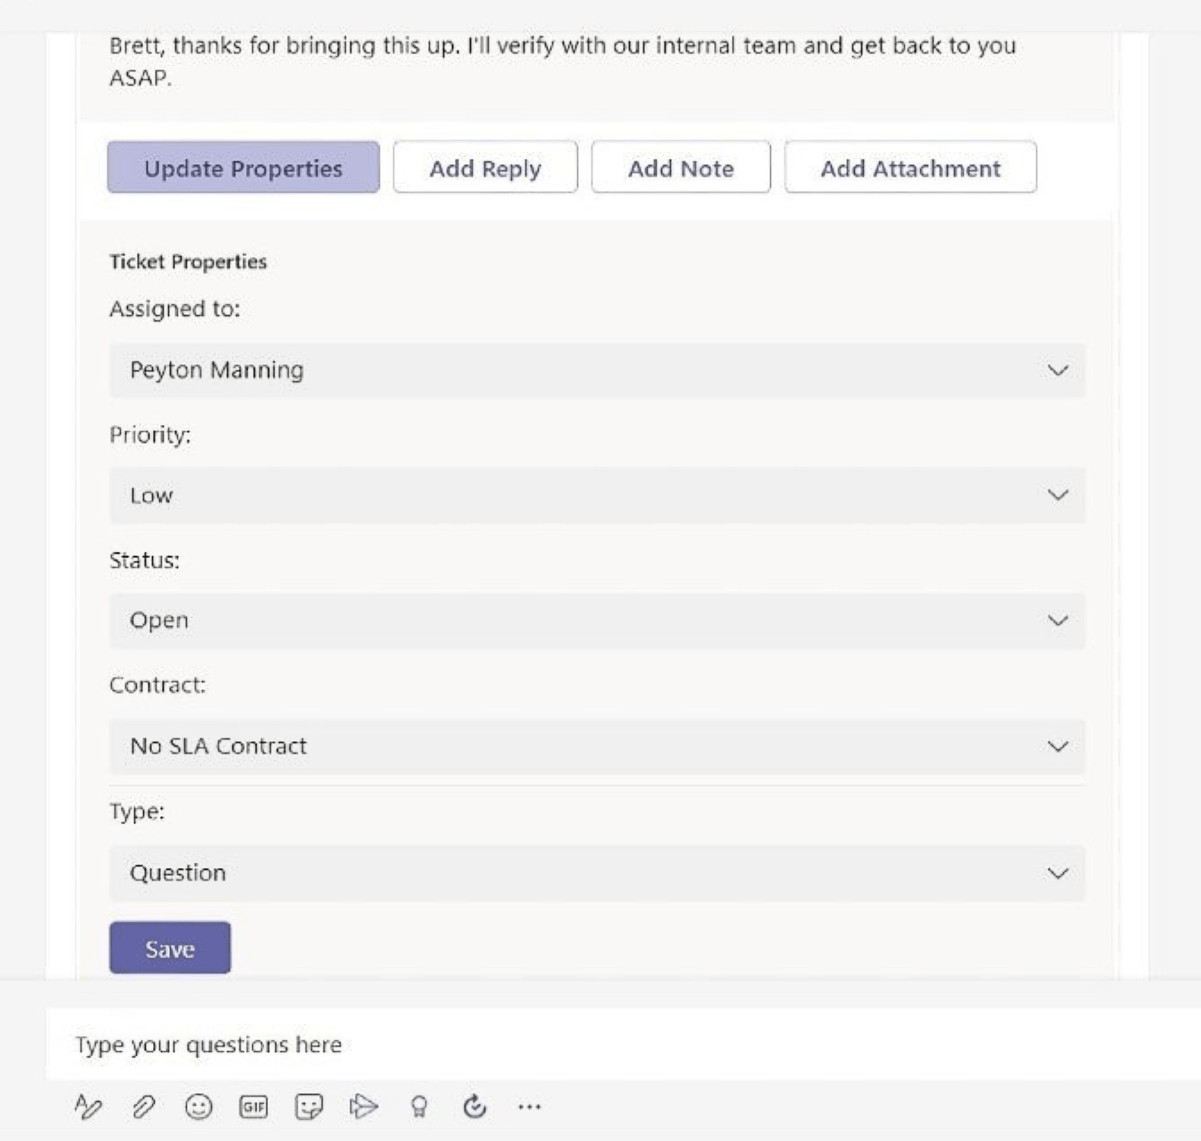
Task: Open more messaging extensions menu
Action: (x=529, y=1107)
